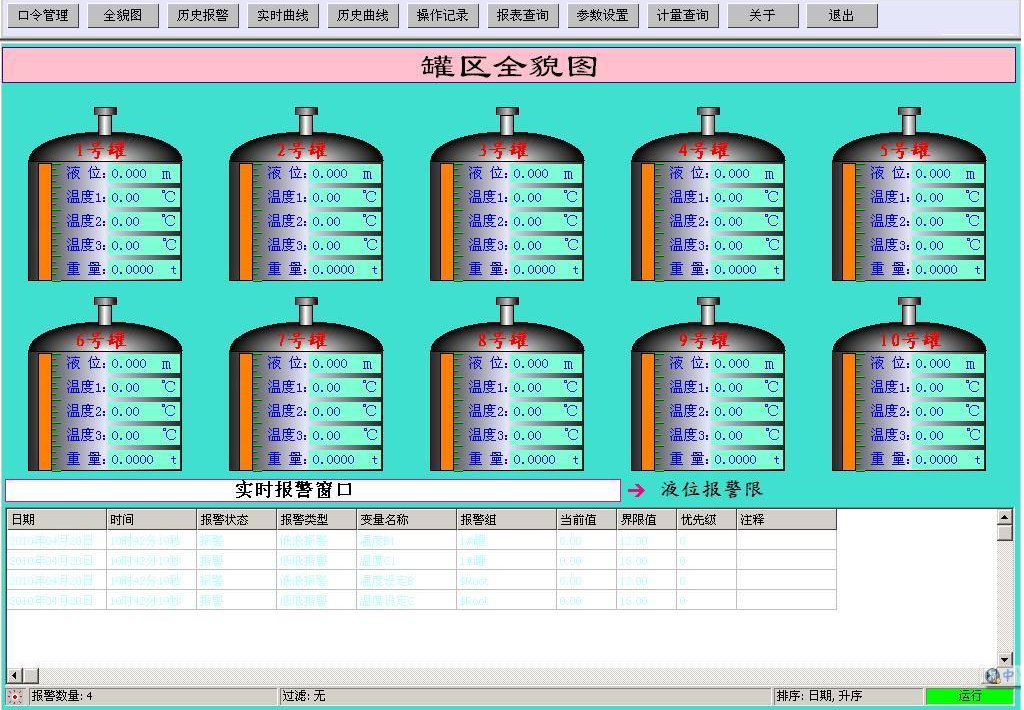Open 参数设置 parameter settings
Screen dimensions: 1024x710
[x=603, y=16]
